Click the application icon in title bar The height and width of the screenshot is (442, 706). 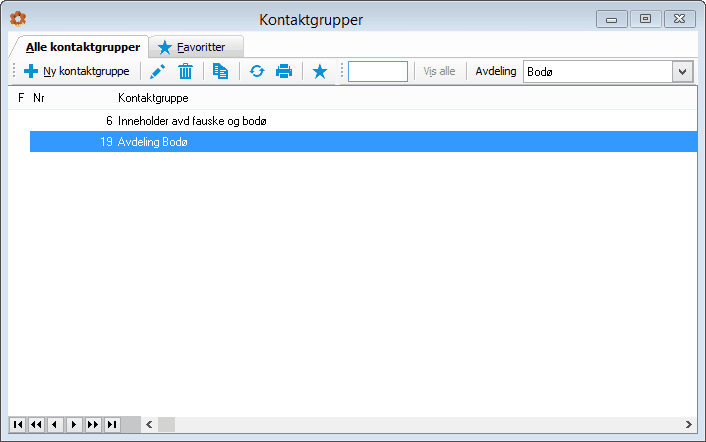point(18,19)
